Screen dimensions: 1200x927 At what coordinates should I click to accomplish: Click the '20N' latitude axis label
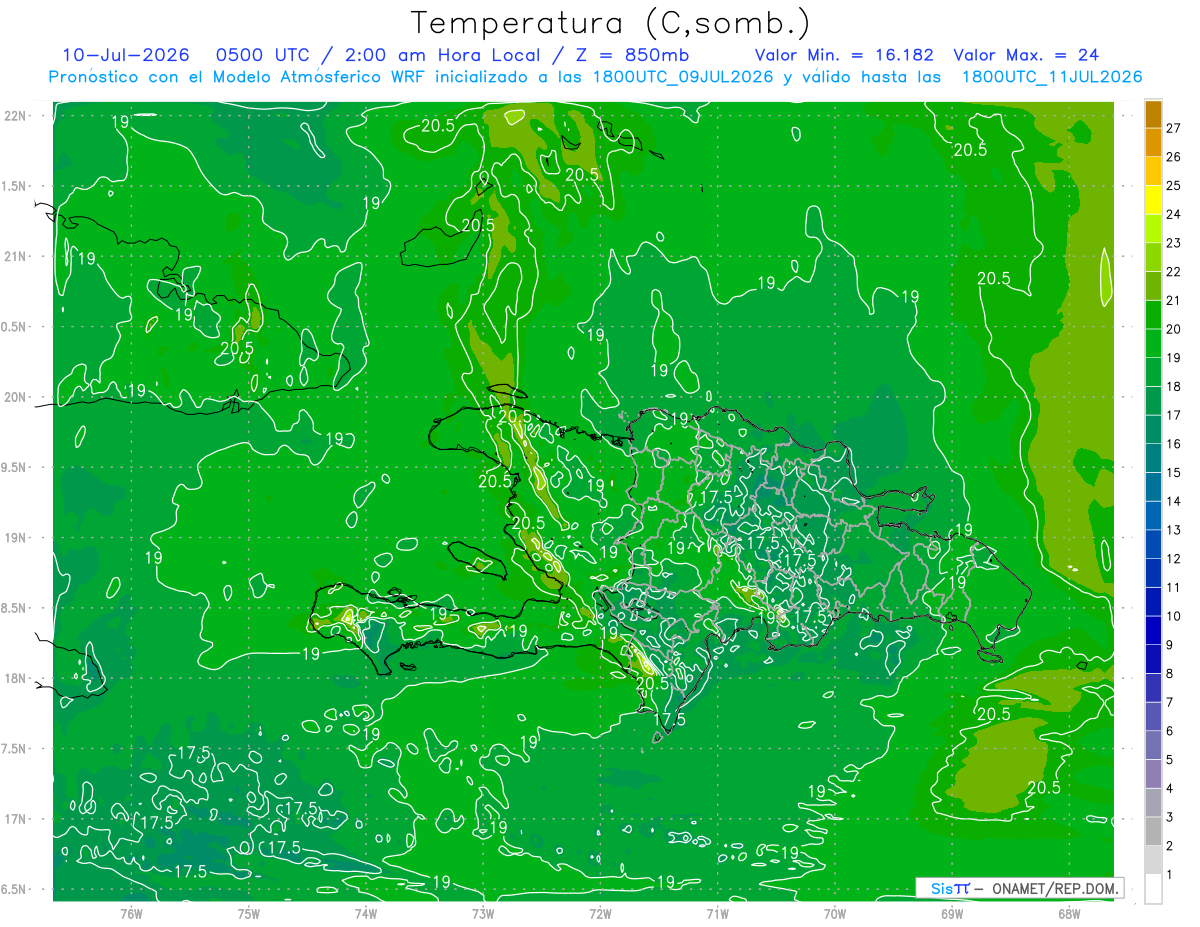point(17,397)
